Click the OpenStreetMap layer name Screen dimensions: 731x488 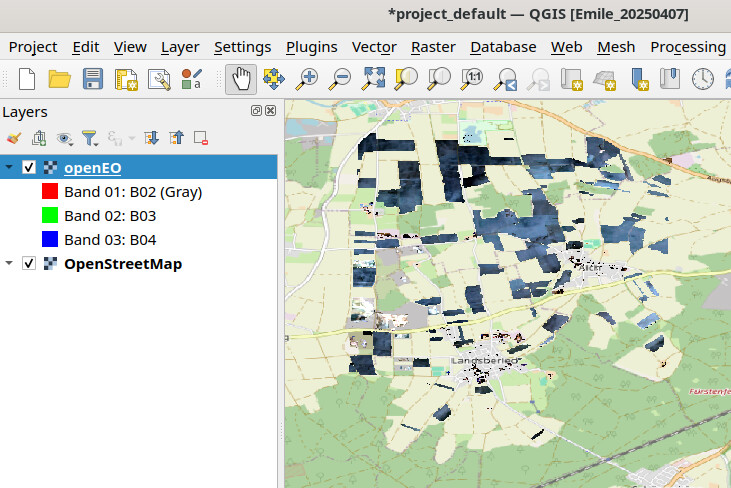(122, 264)
